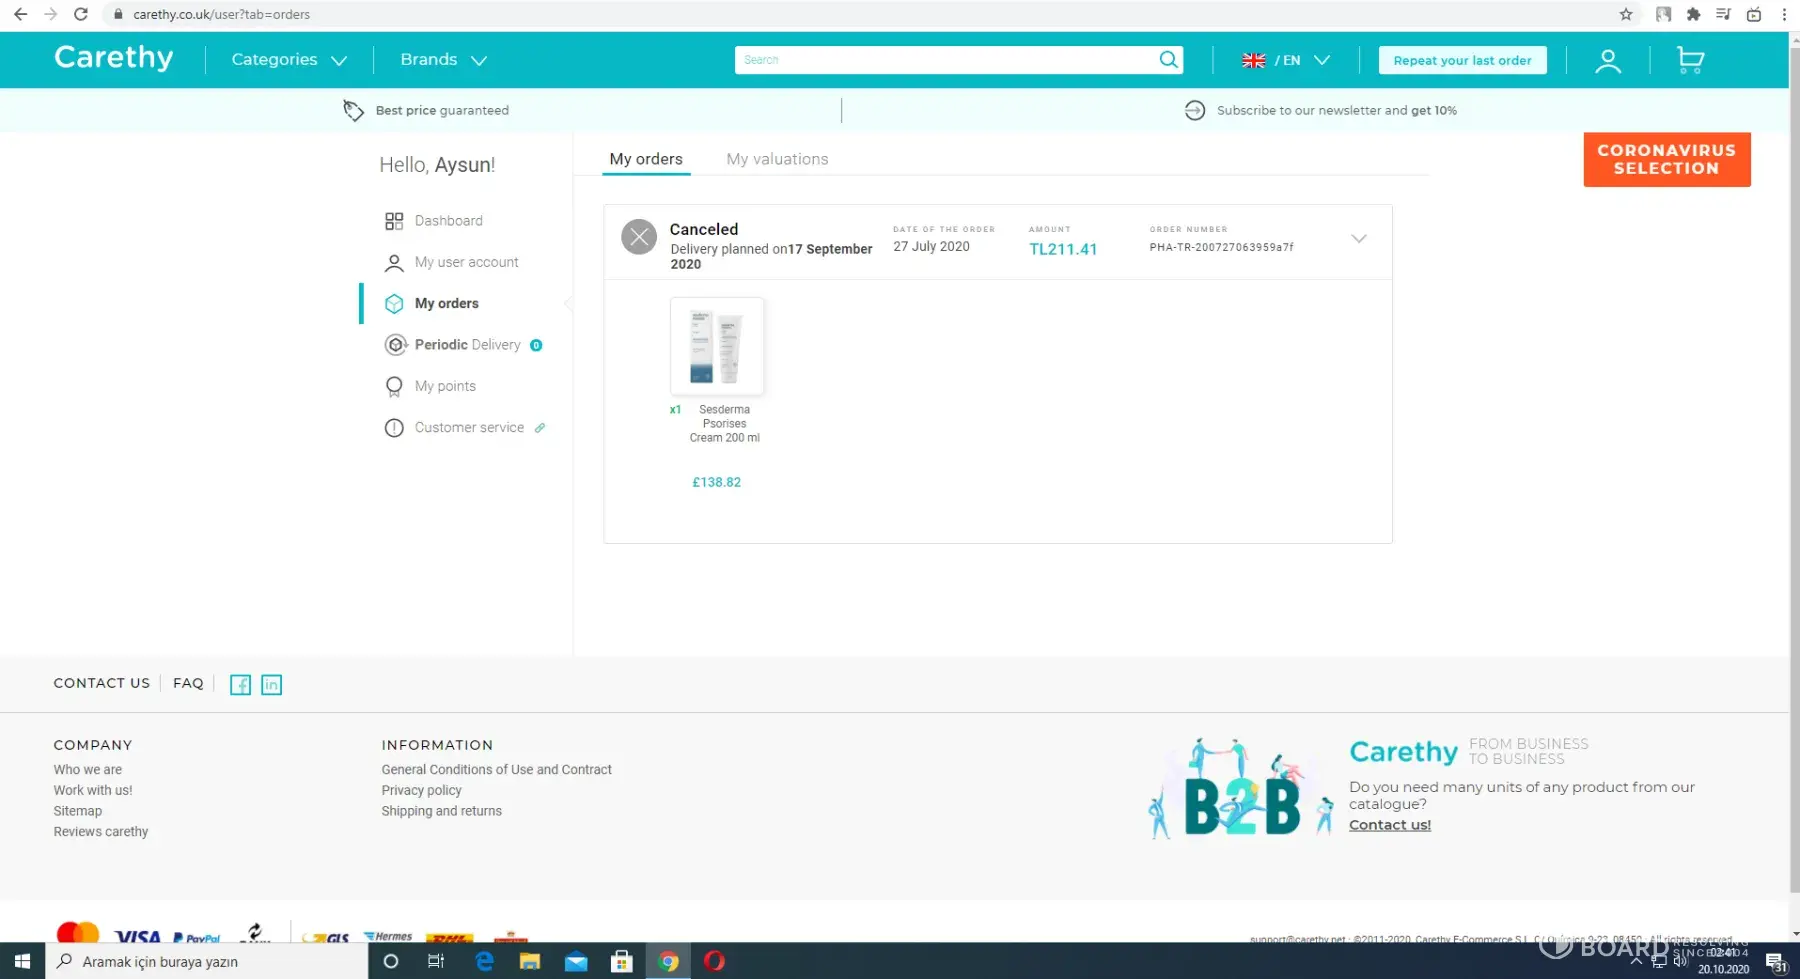Open the shopping cart icon
The width and height of the screenshot is (1800, 979).
click(x=1689, y=60)
